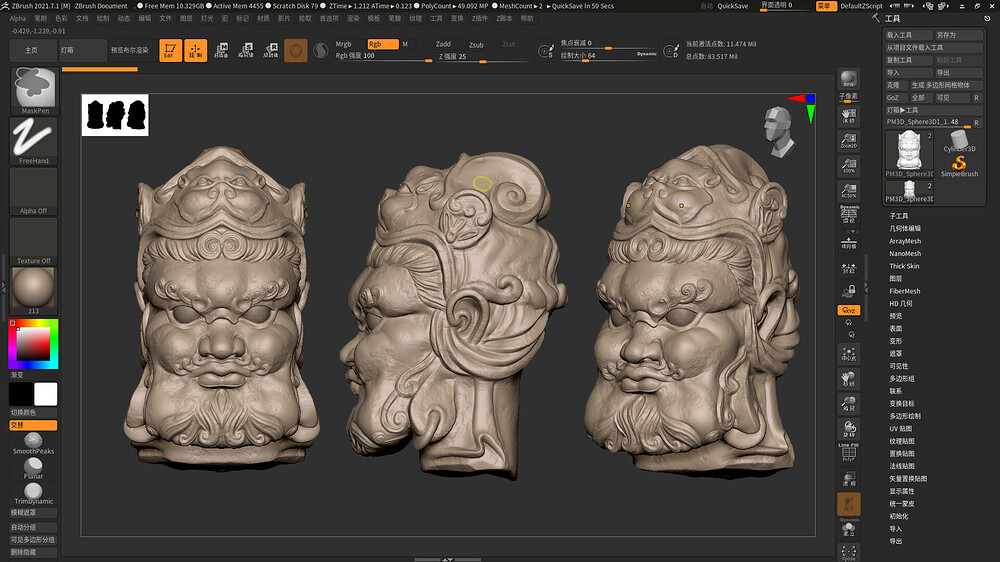The width and height of the screenshot is (1000, 562).
Task: Expand the 几何体编辑 section
Action: point(905,228)
